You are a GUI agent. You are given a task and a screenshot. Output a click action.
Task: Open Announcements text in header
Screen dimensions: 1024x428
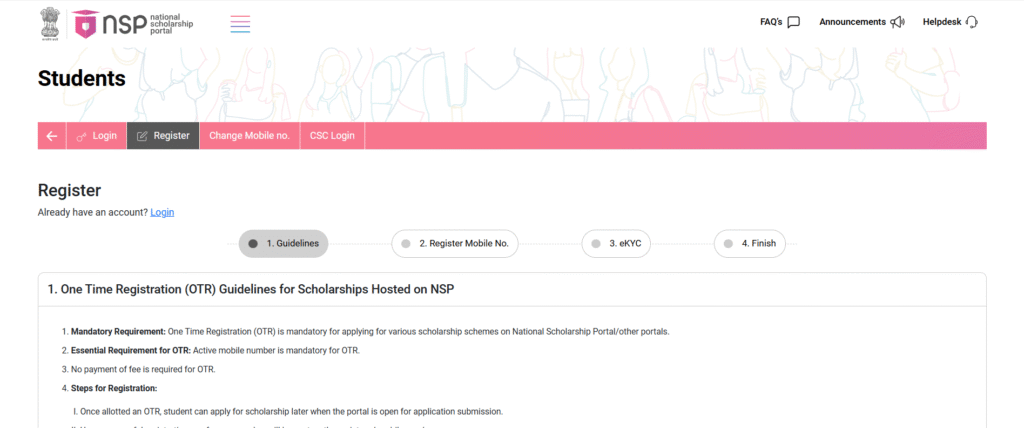pos(852,22)
